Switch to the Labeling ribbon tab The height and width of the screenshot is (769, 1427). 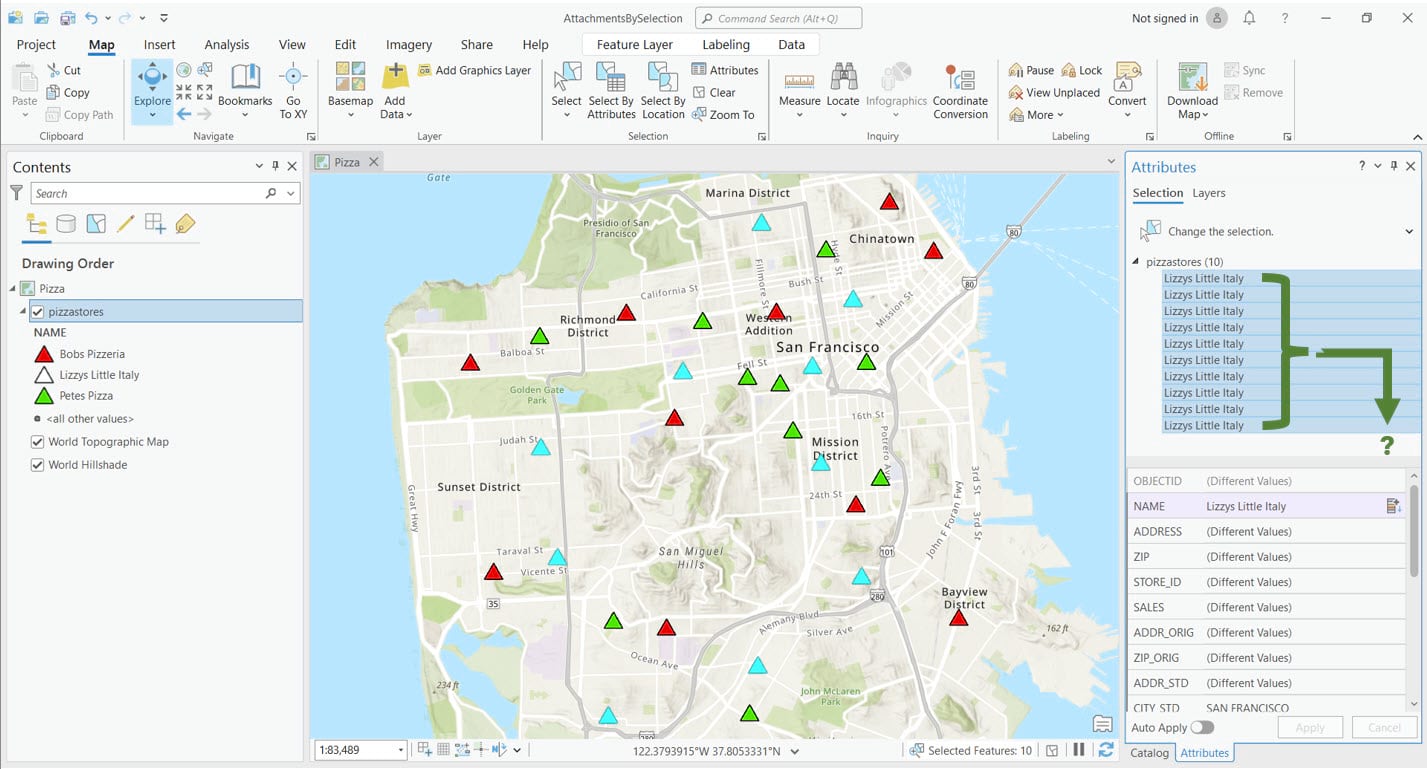coord(725,44)
